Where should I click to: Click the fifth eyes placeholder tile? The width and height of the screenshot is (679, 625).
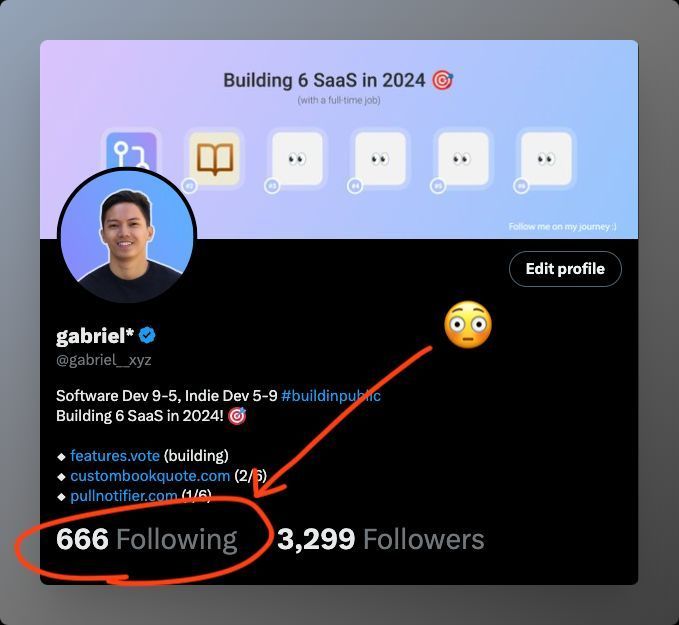[463, 159]
